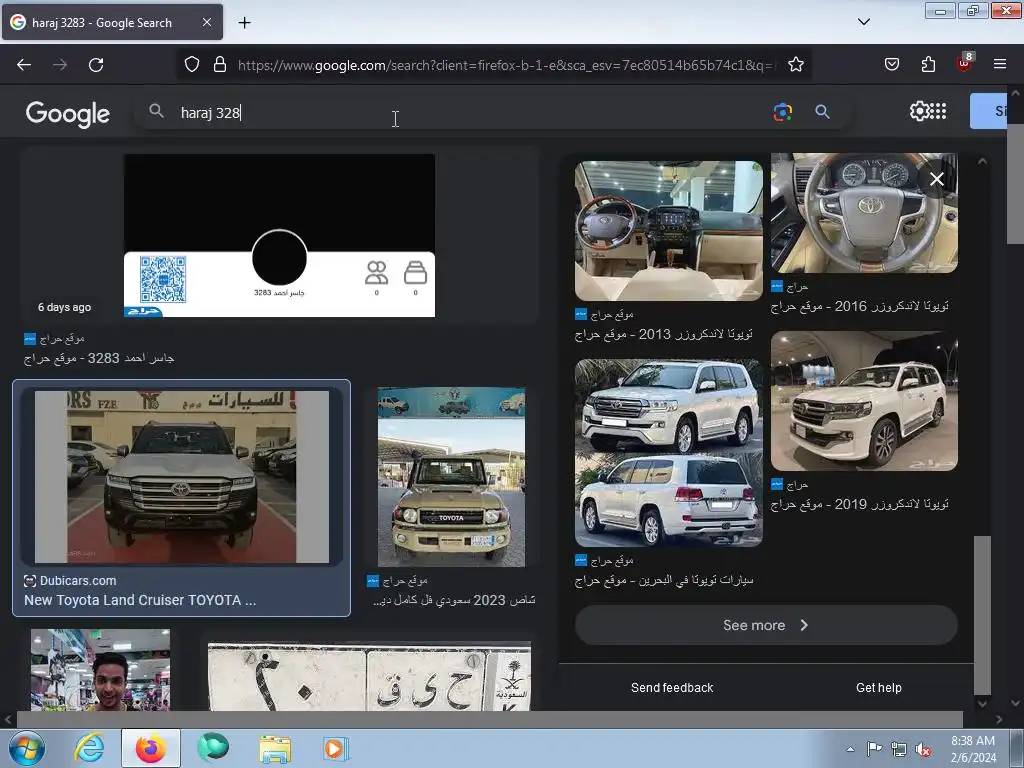Open New Toyota Land Cruiser TOYOTA title
The height and width of the screenshot is (768, 1024).
[140, 600]
